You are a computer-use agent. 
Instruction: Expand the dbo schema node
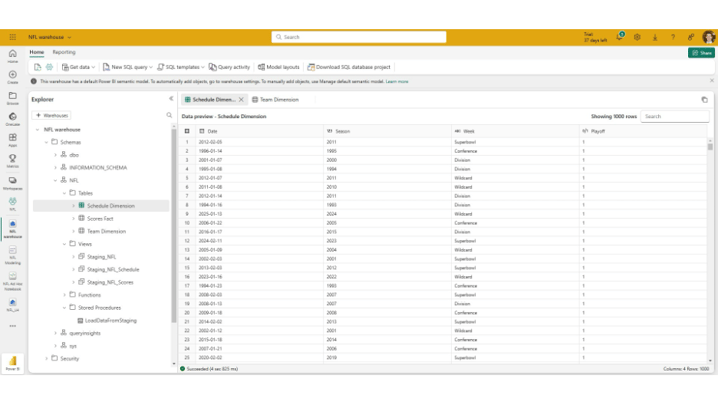55,155
